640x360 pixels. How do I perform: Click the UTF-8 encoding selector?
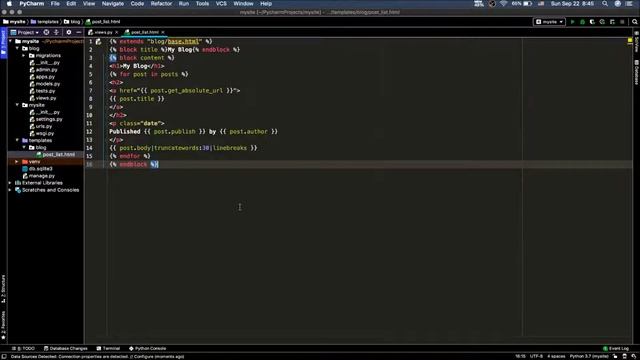[x=536, y=356]
